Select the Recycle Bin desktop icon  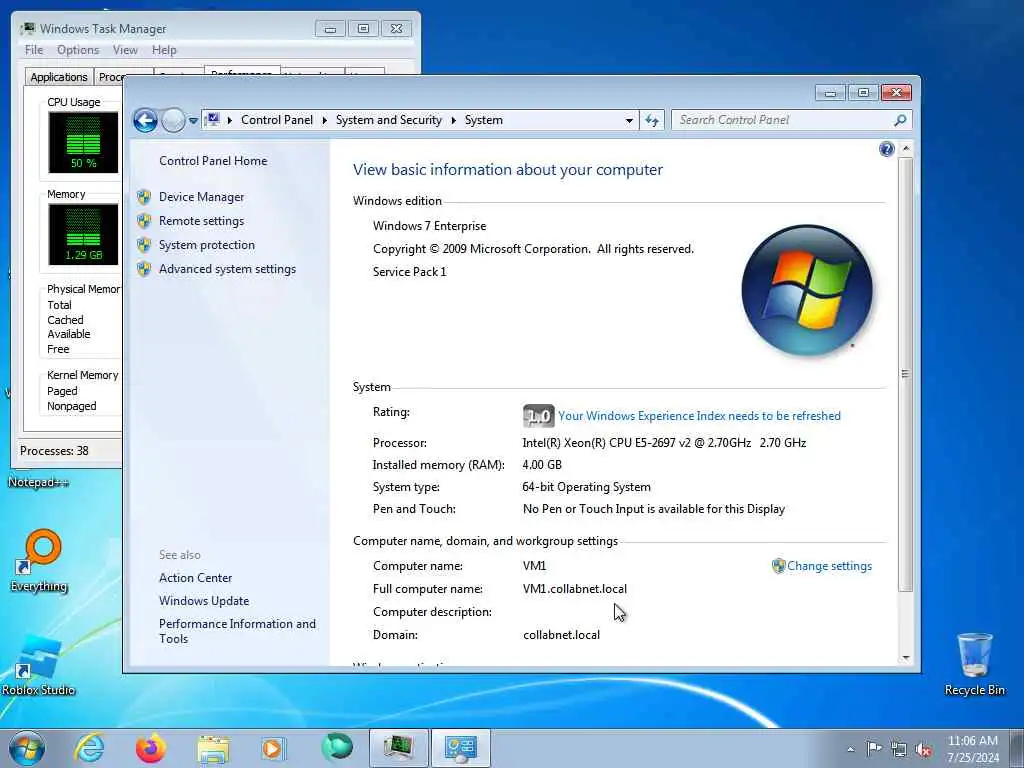[974, 664]
